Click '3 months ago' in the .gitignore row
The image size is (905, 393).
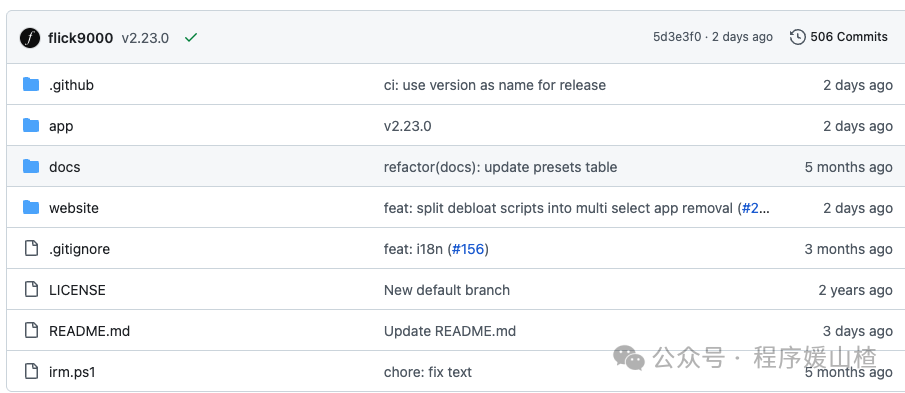point(848,249)
